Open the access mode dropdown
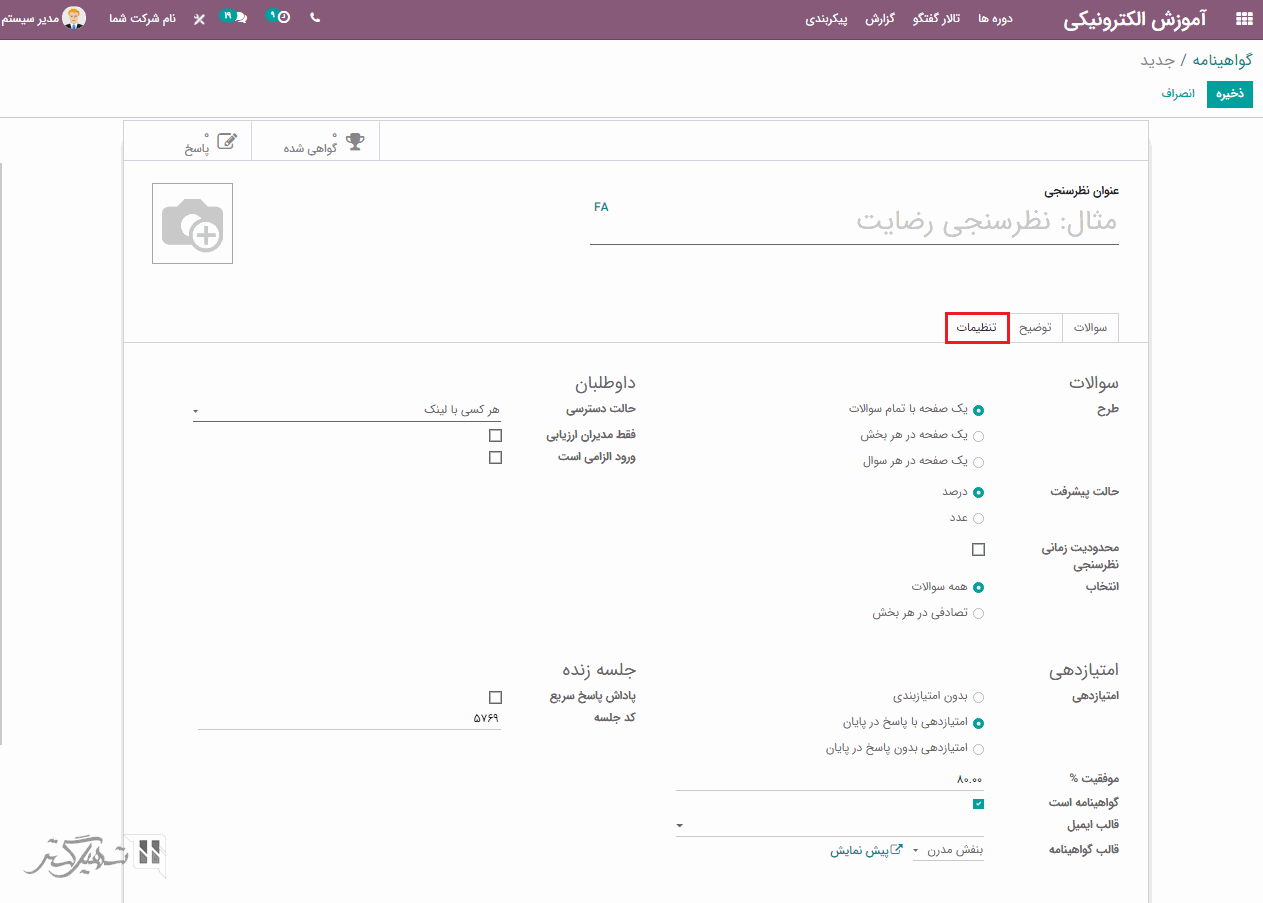This screenshot has height=903, width=1263. click(346, 410)
